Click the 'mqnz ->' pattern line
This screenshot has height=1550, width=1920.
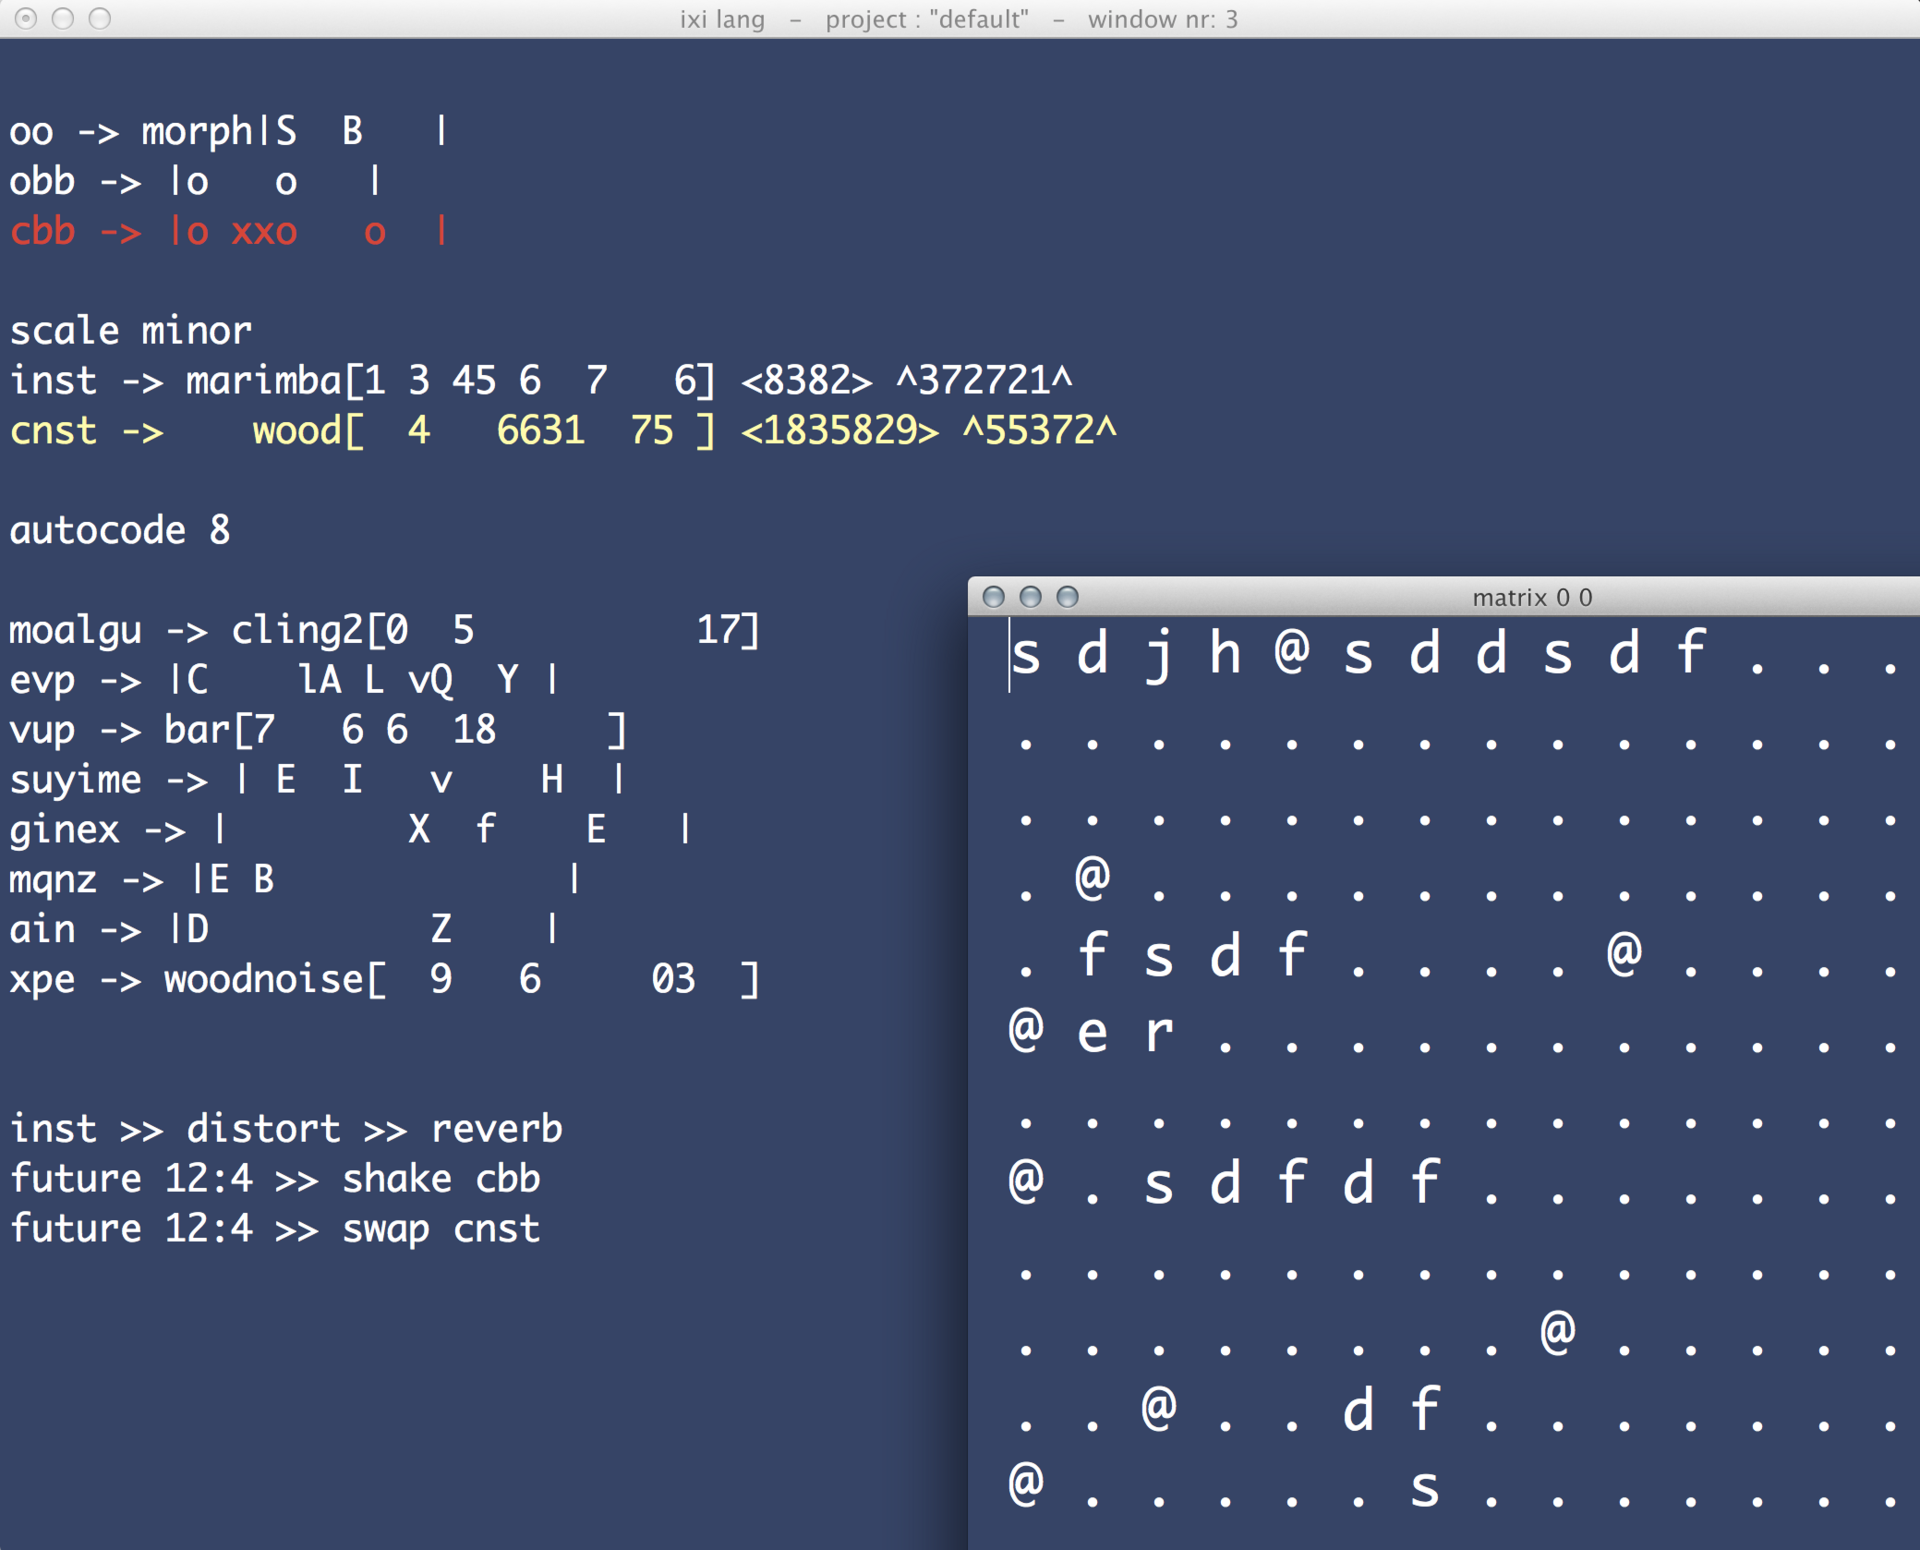point(295,879)
